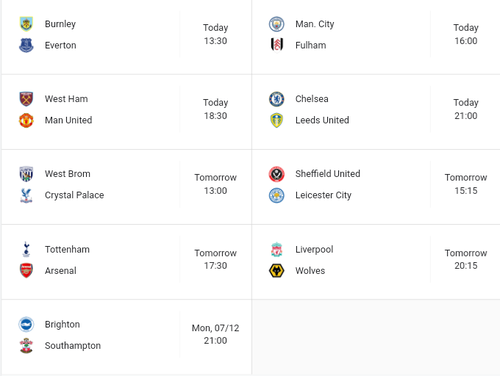Image resolution: width=500 pixels, height=376 pixels.
Task: Select the Southampton team name
Action: 73,346
